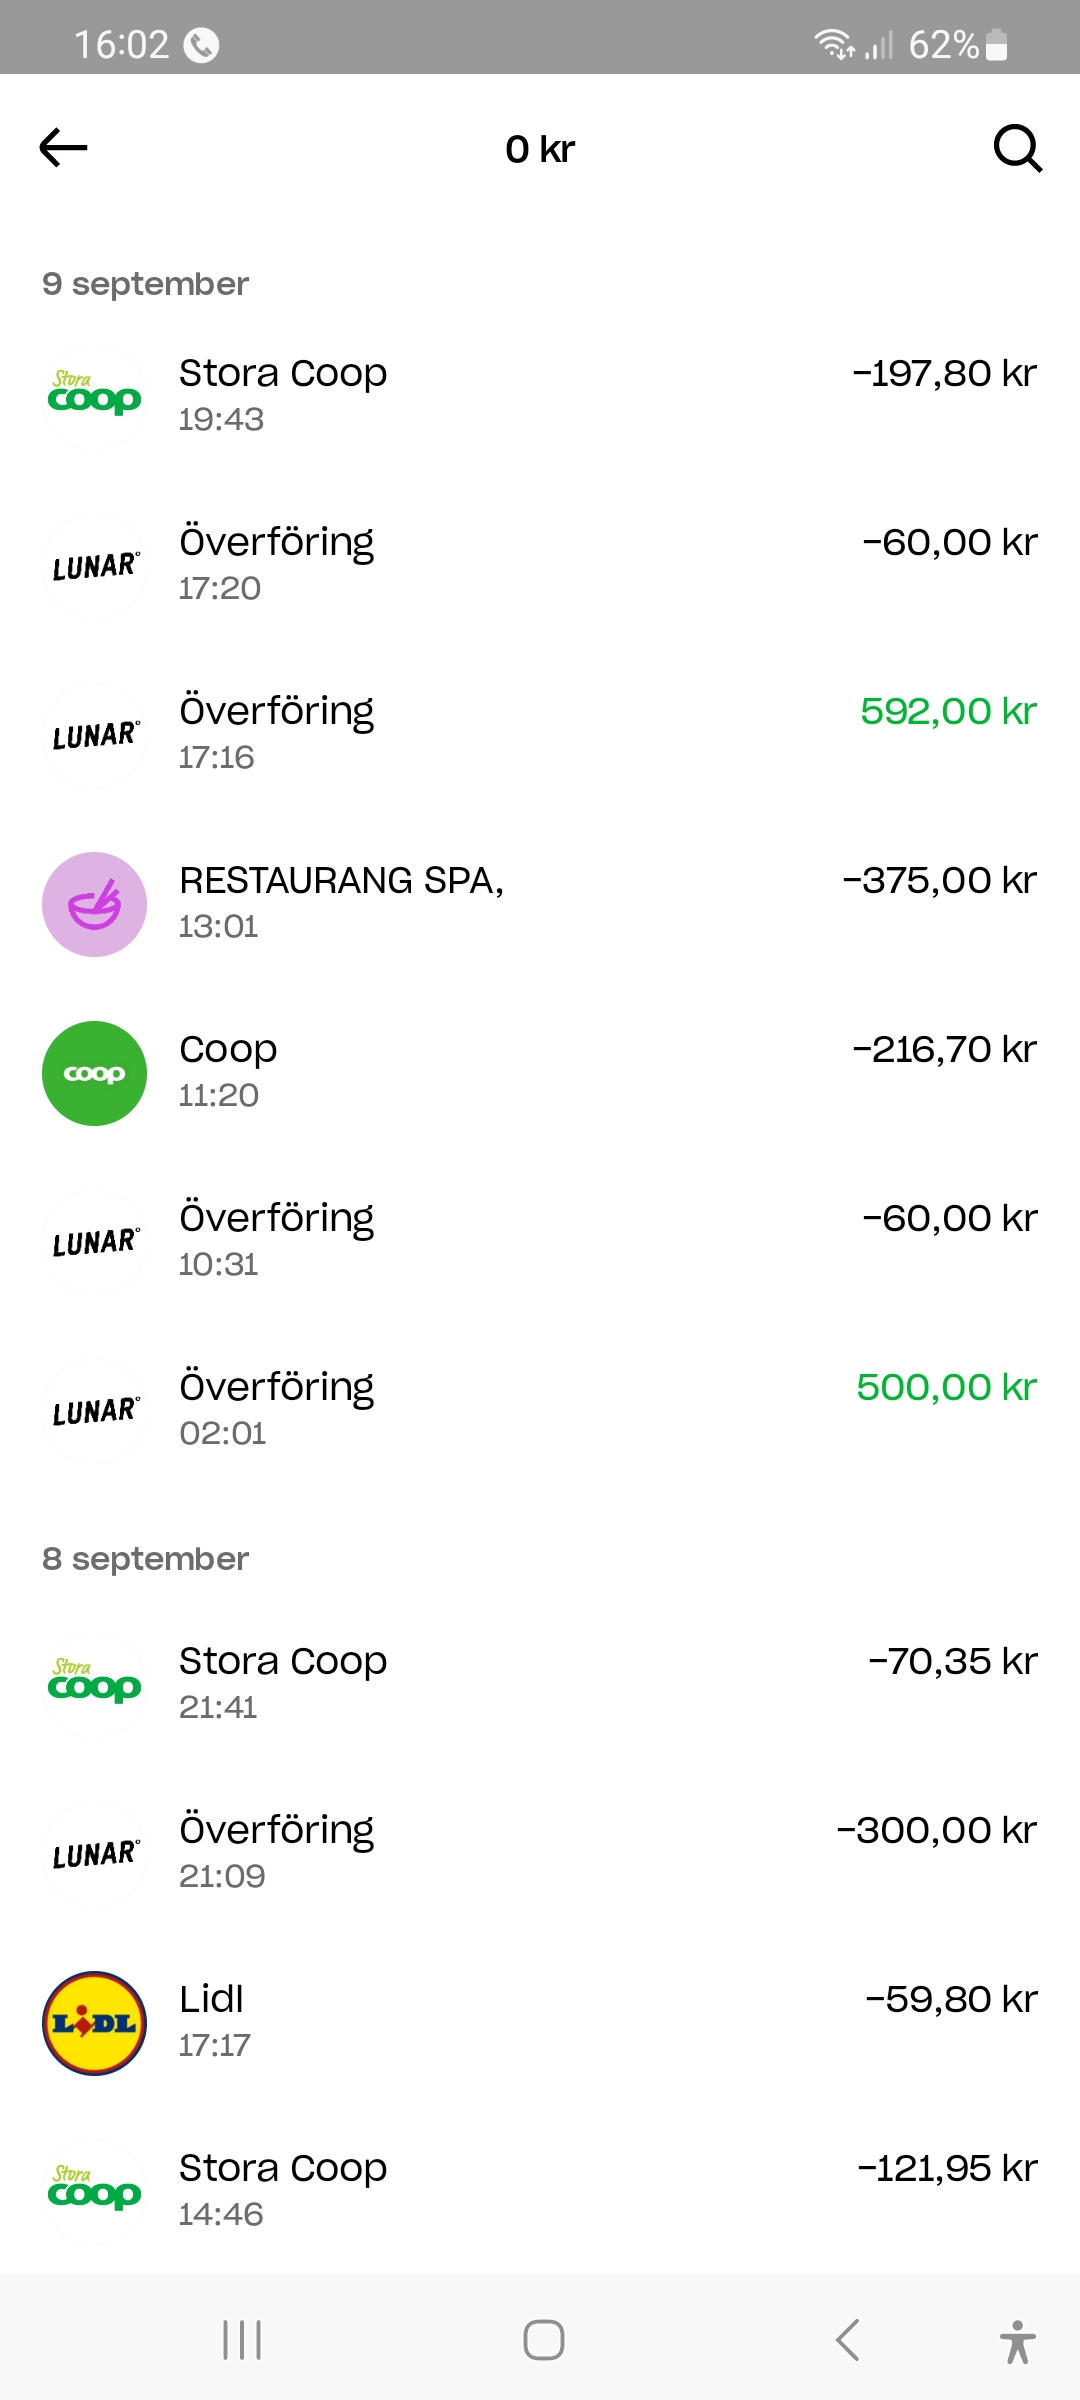The height and width of the screenshot is (2400, 1080).
Task: Open the Lidl purchase of -59,80 kr
Action: point(540,2019)
